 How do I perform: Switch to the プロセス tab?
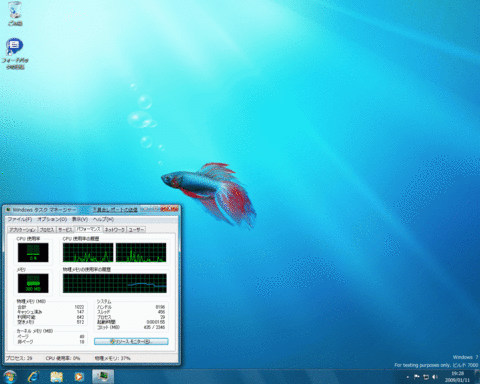(x=47, y=230)
